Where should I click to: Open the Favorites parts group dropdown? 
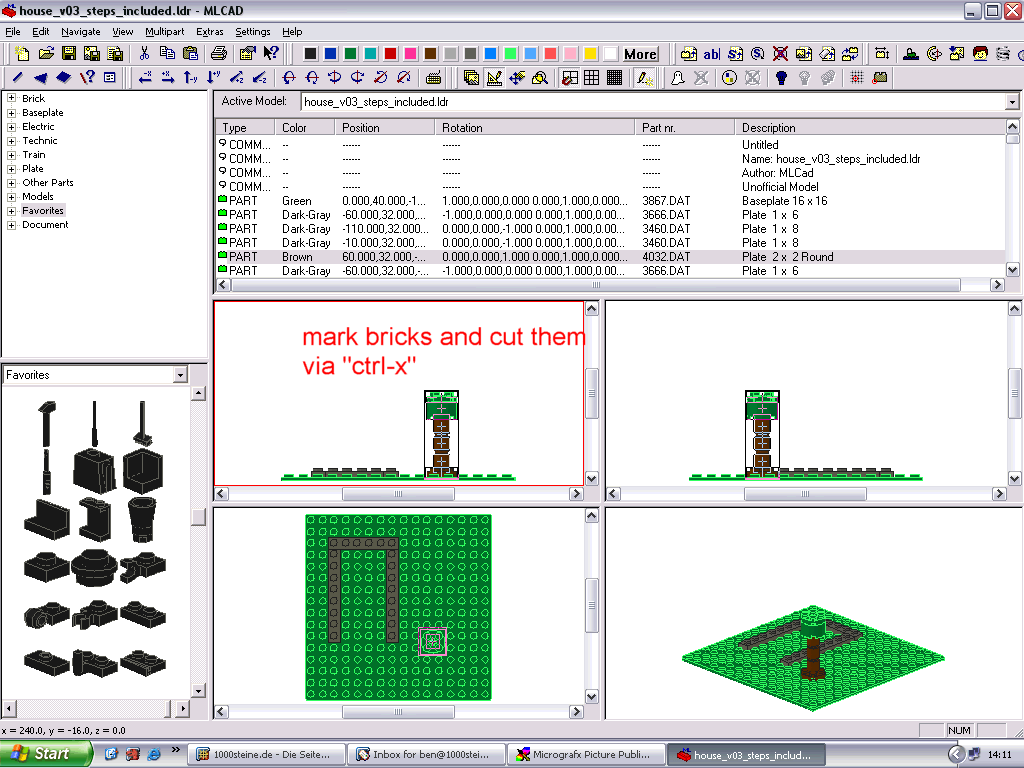click(x=180, y=375)
